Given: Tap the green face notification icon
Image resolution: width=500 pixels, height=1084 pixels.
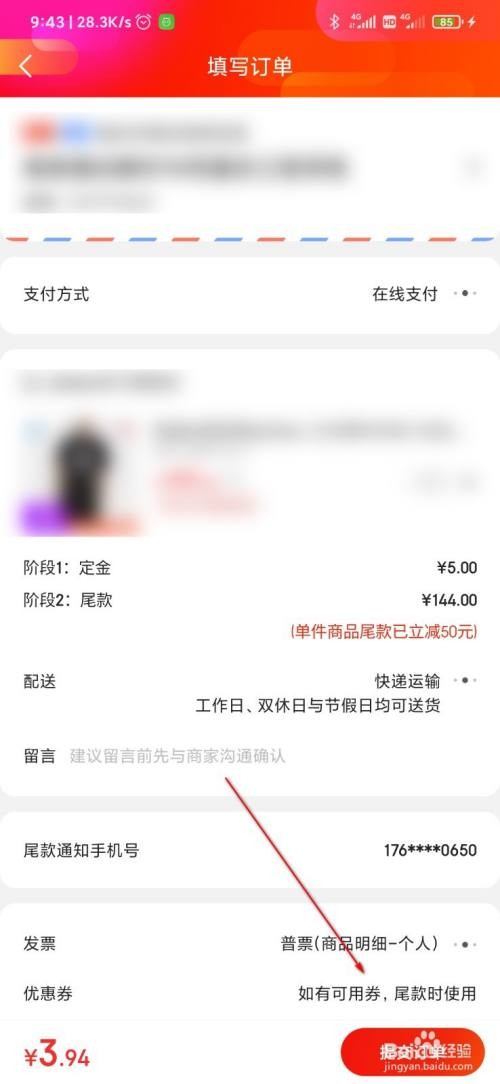Looking at the screenshot, I should point(166,22).
